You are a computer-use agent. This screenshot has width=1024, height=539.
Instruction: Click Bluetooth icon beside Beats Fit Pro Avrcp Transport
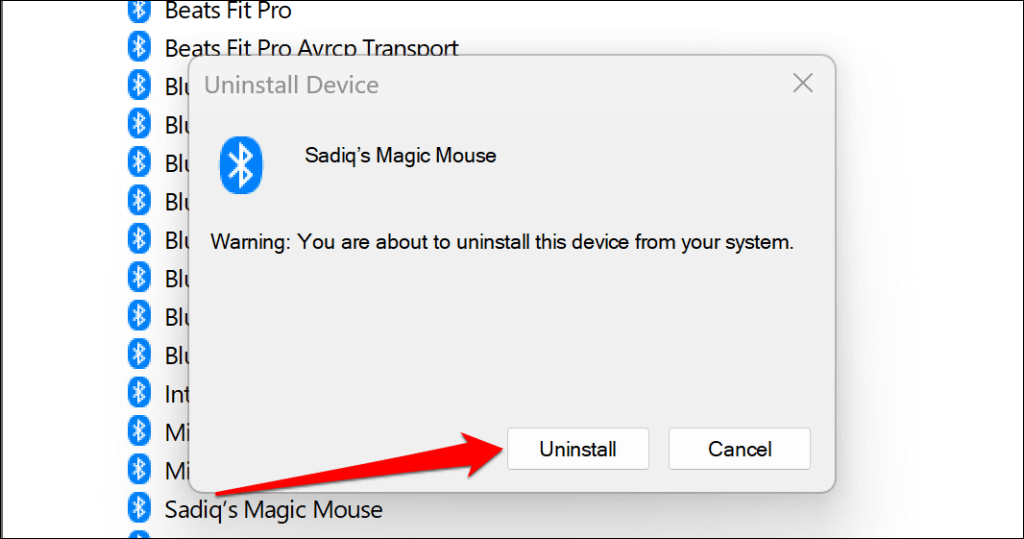point(139,48)
